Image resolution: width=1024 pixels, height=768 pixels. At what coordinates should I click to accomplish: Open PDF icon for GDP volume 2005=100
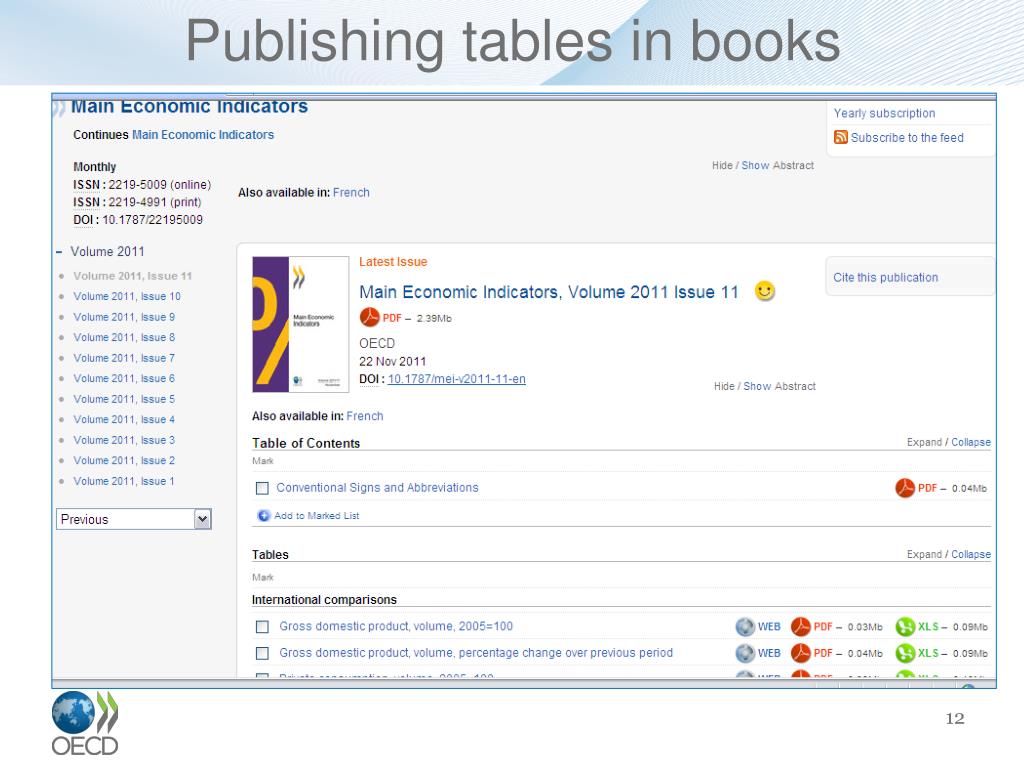click(801, 626)
